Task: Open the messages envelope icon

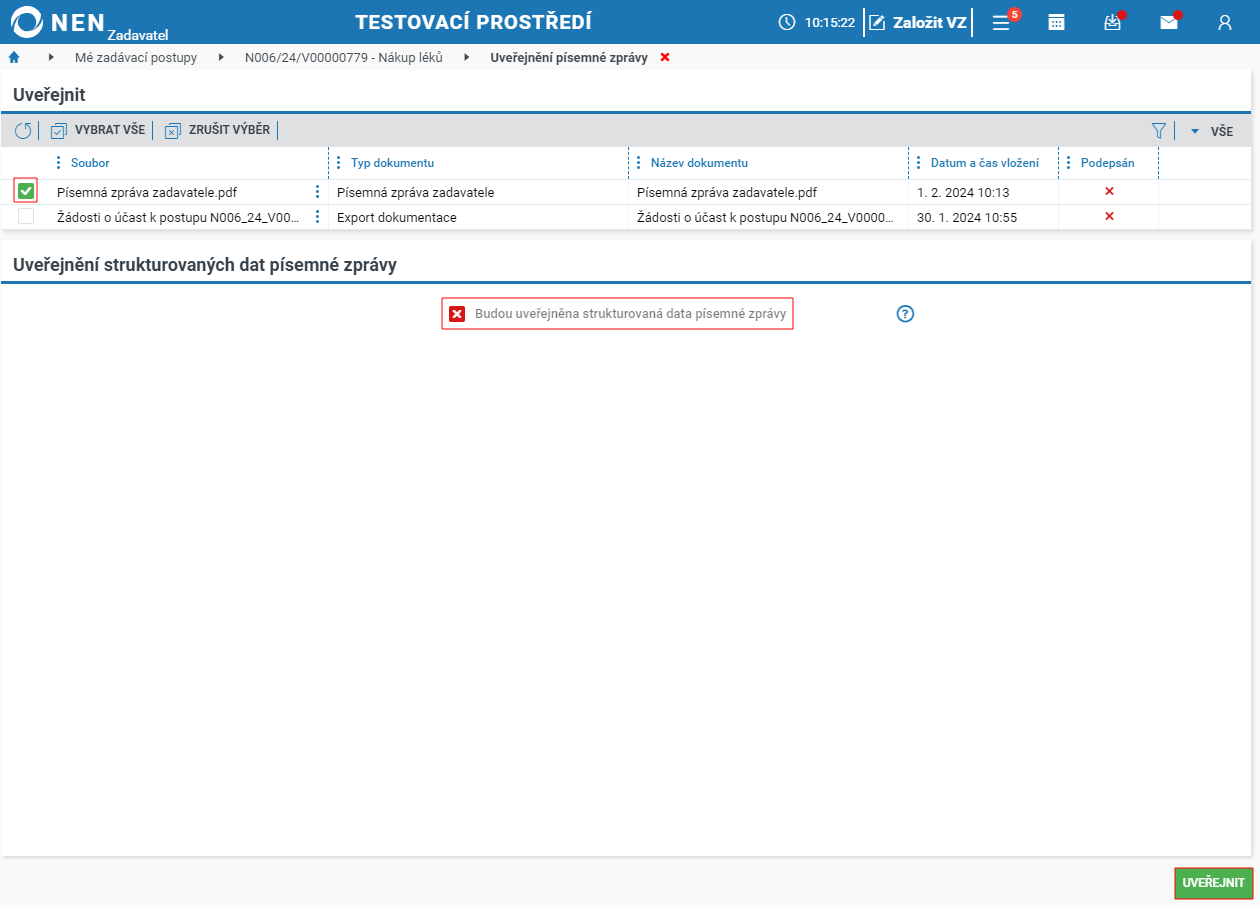Action: 1169,22
